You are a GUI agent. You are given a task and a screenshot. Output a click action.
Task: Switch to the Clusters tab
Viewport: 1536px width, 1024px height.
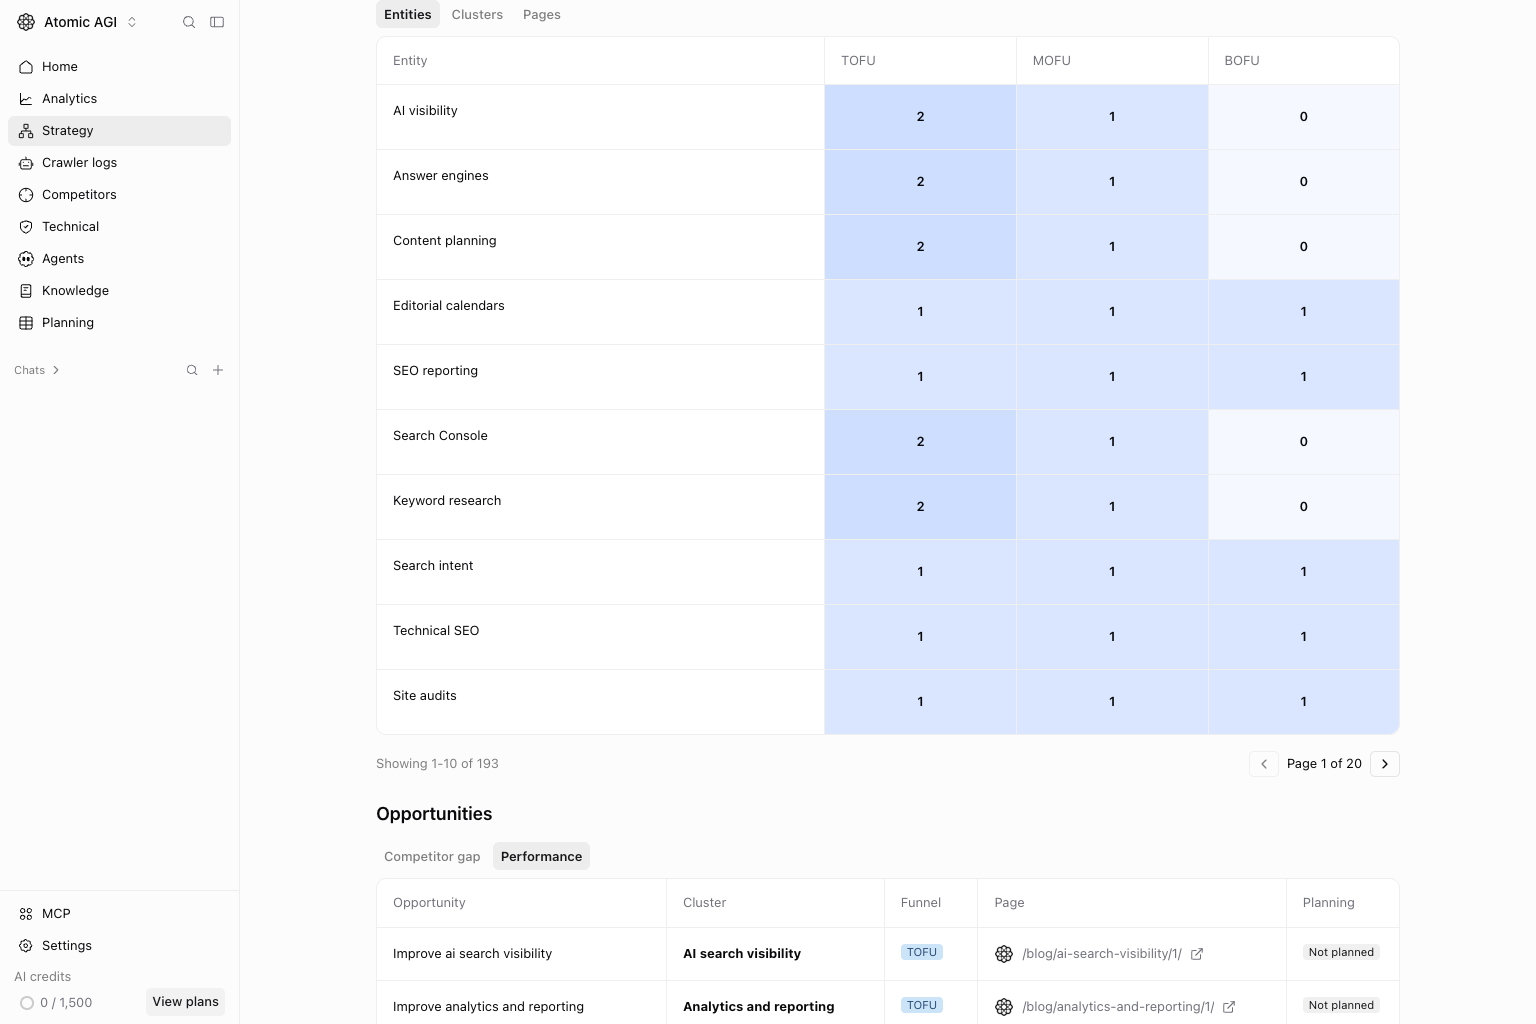pos(477,15)
